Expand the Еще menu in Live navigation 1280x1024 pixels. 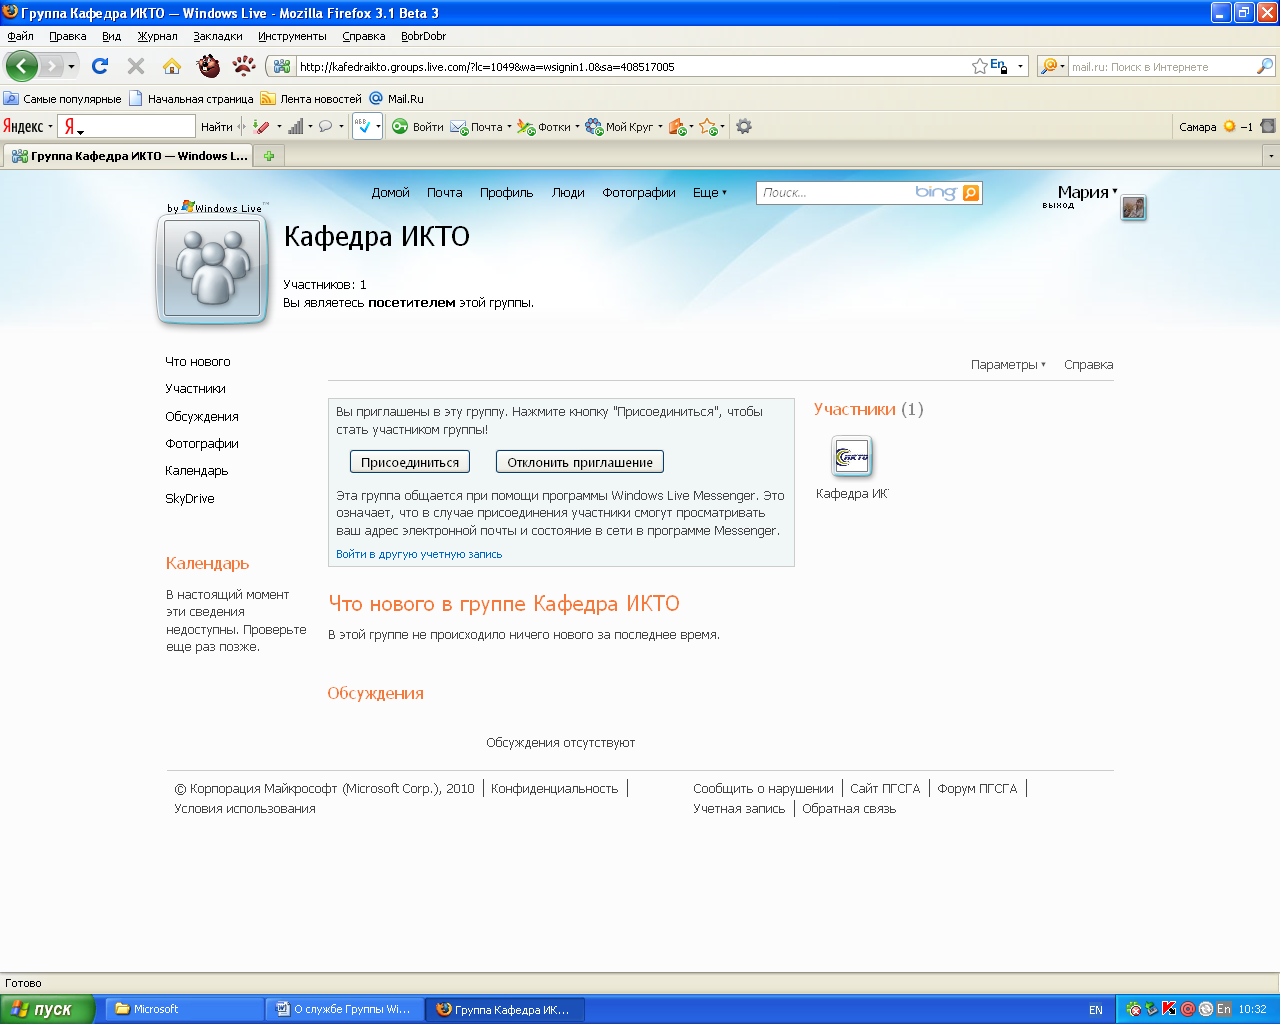pyautogui.click(x=710, y=193)
